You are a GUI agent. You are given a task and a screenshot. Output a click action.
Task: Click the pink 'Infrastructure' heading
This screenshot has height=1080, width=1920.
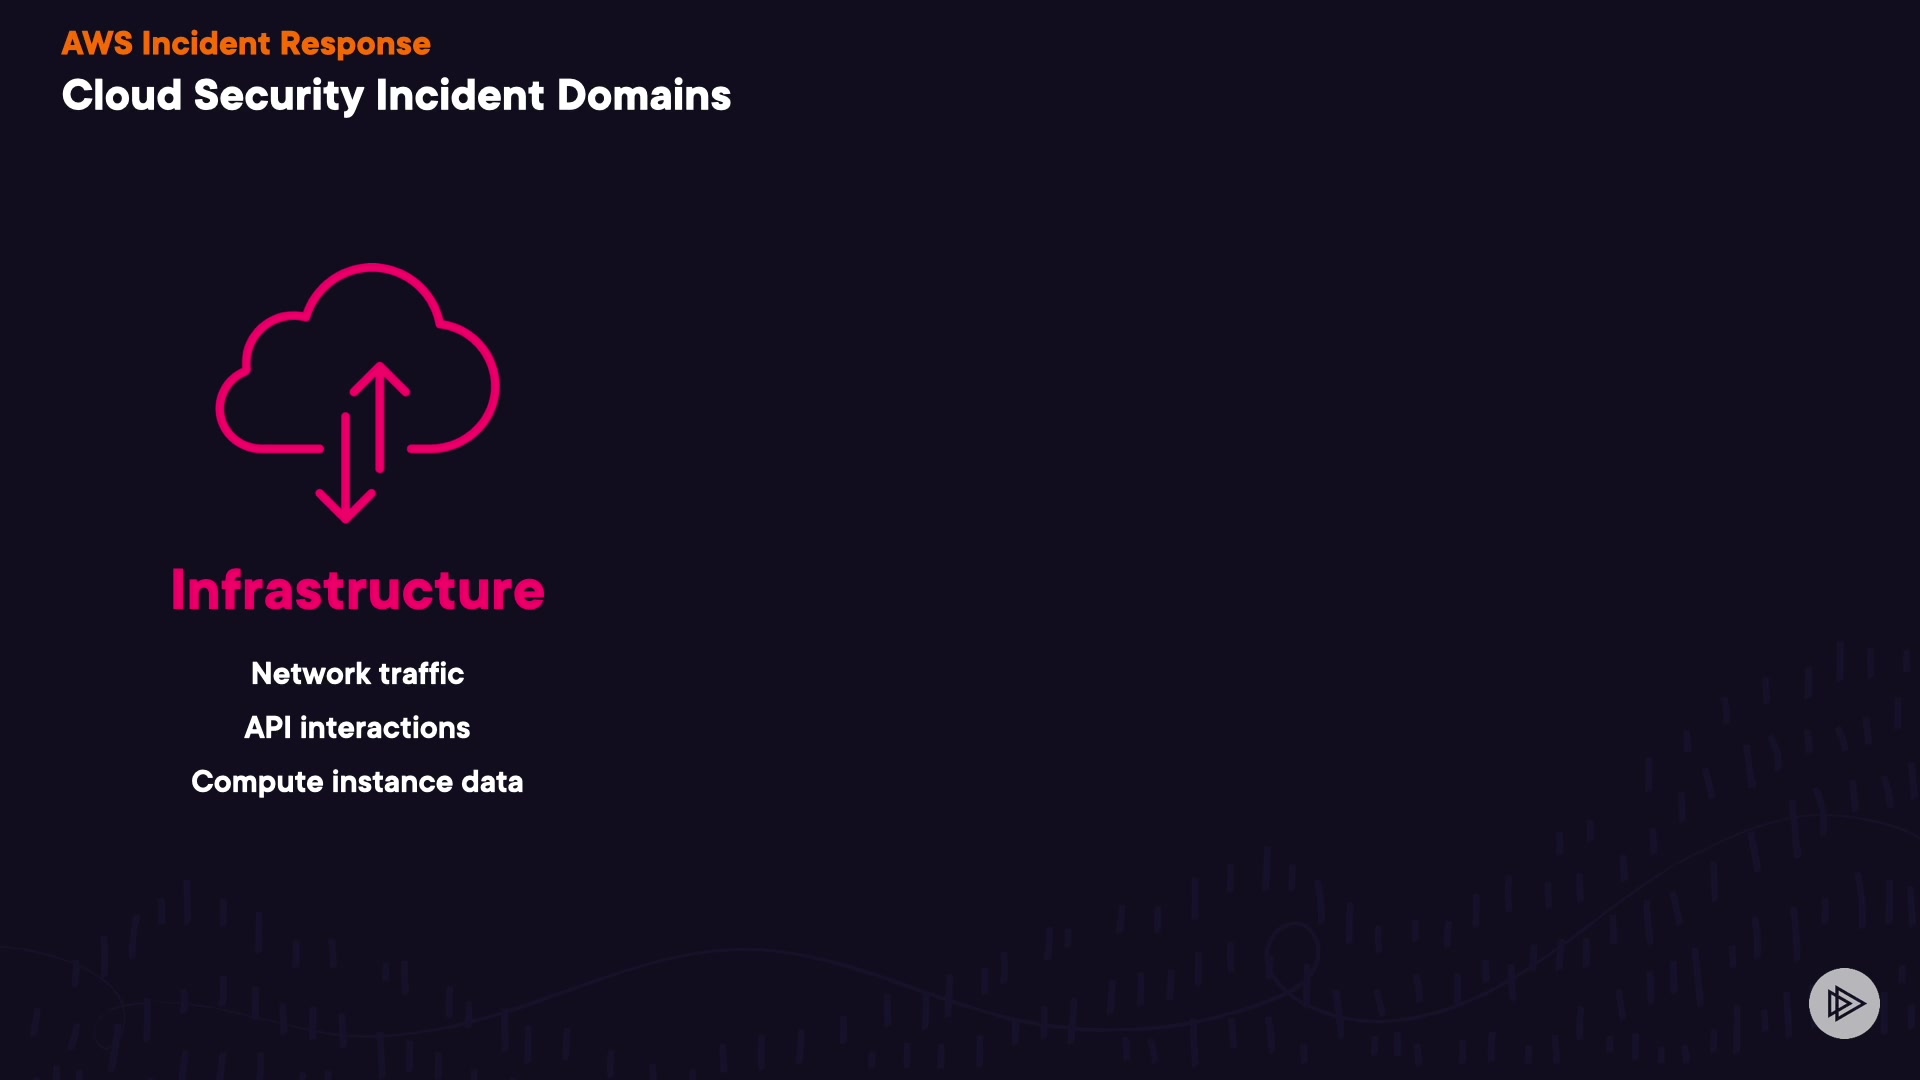pyautogui.click(x=358, y=590)
